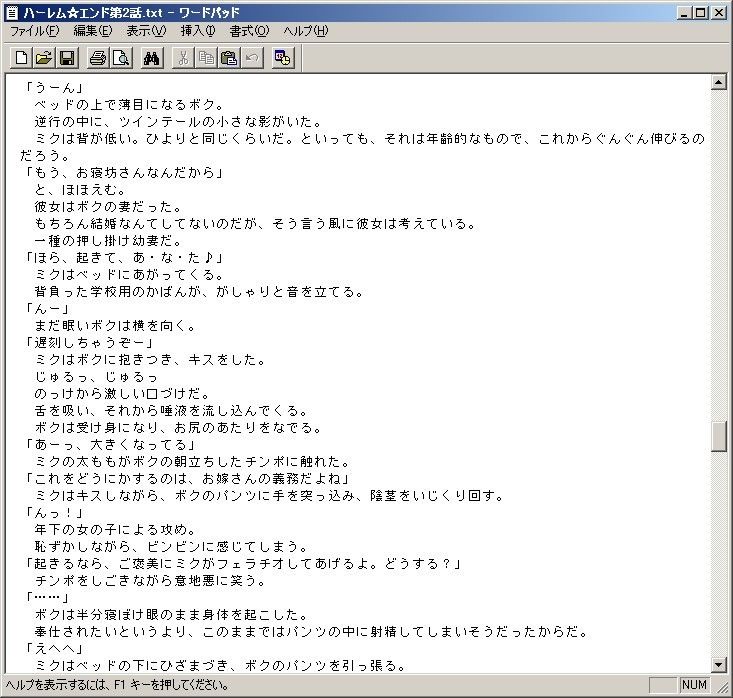Image resolution: width=733 pixels, height=698 pixels.
Task: Click the vertical scrollbar up arrow
Action: pos(719,83)
